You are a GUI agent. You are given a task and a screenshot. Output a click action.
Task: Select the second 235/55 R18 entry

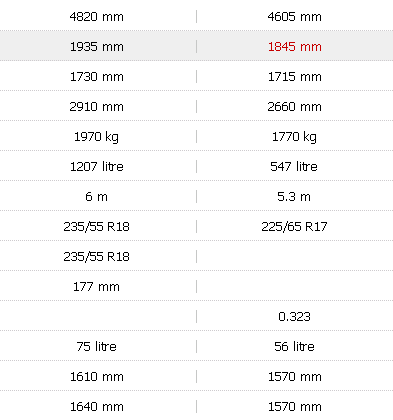pyautogui.click(x=96, y=257)
